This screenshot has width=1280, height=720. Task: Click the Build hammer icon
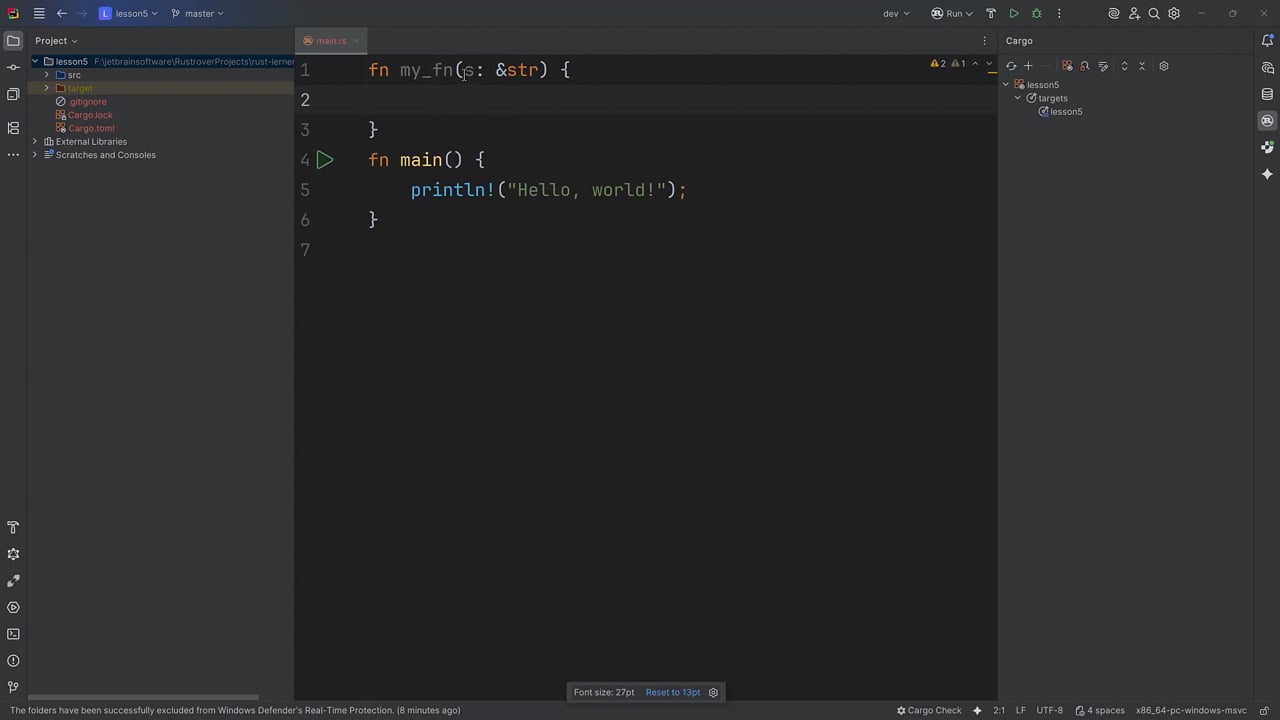[991, 13]
